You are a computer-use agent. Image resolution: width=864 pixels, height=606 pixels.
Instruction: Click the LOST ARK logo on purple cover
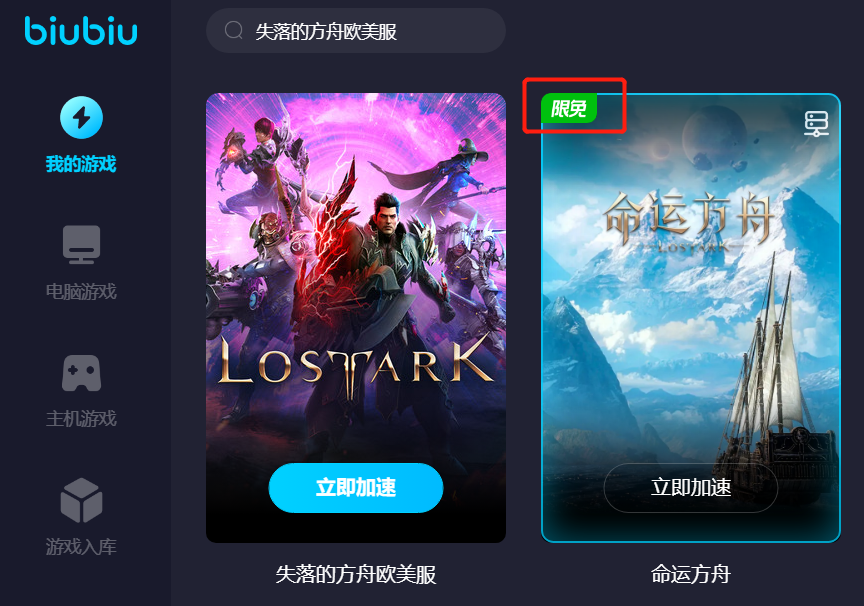(356, 364)
